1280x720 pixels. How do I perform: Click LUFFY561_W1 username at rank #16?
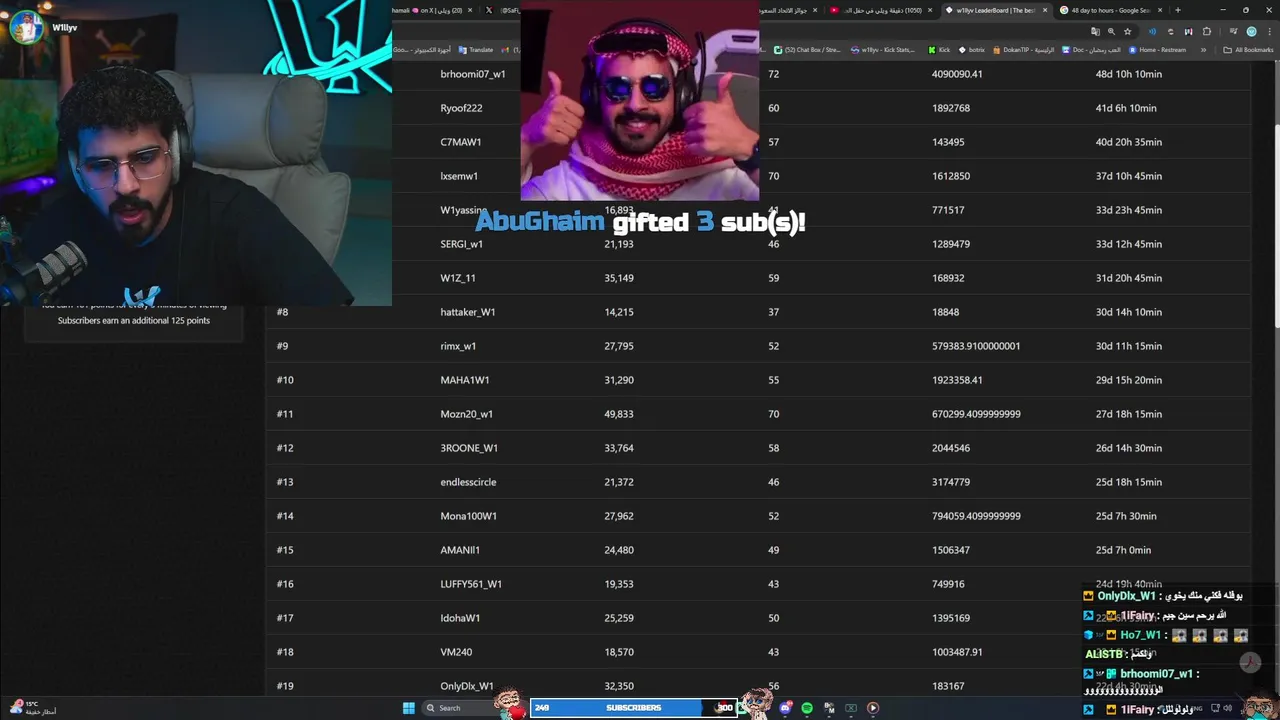(x=471, y=584)
